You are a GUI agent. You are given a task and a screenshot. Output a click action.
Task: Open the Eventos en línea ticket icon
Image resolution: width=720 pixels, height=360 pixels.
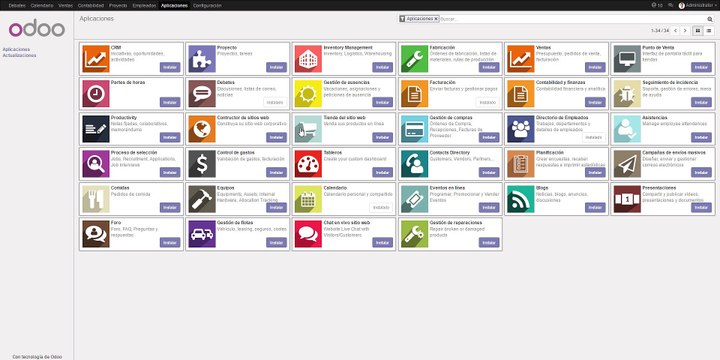pyautogui.click(x=414, y=199)
